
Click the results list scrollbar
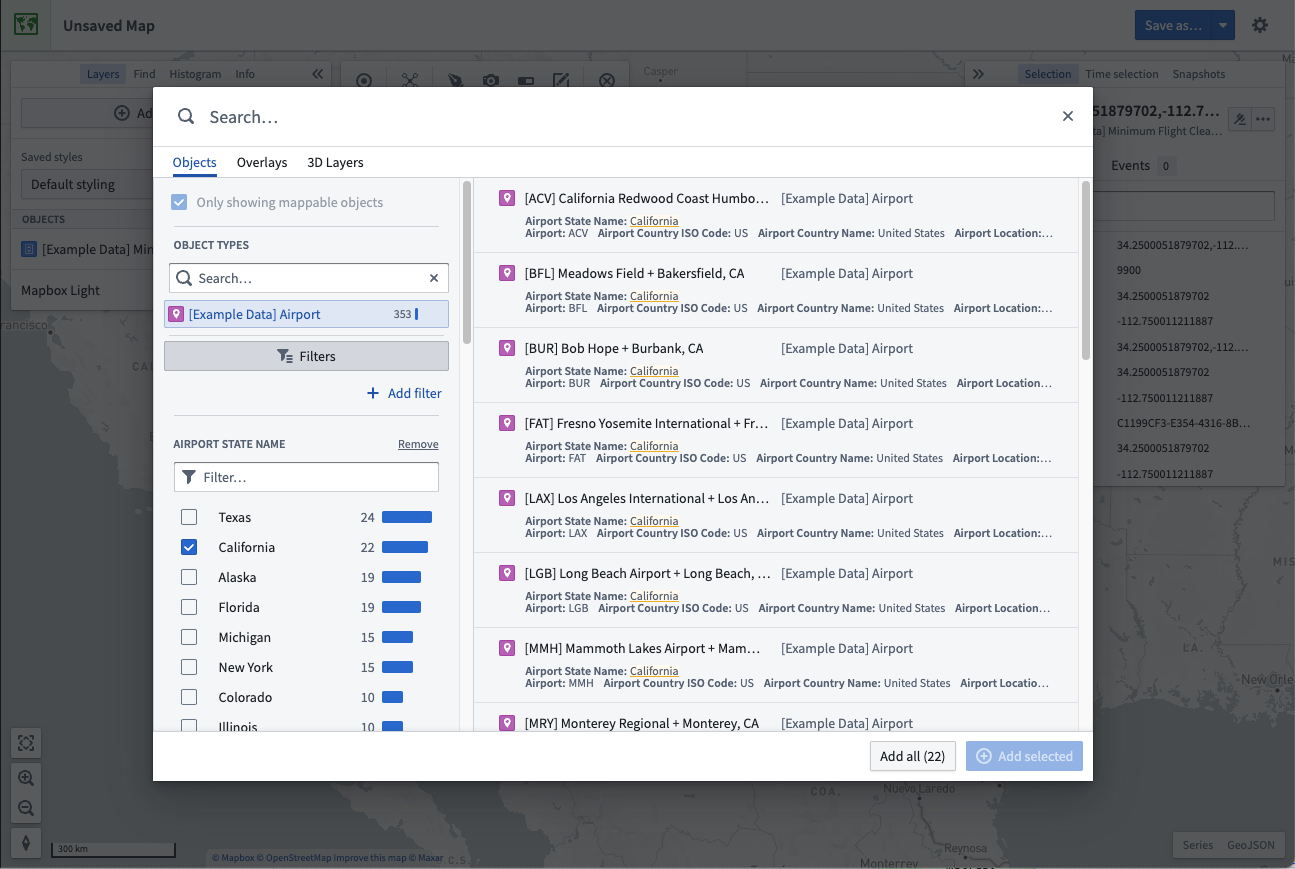(1086, 270)
